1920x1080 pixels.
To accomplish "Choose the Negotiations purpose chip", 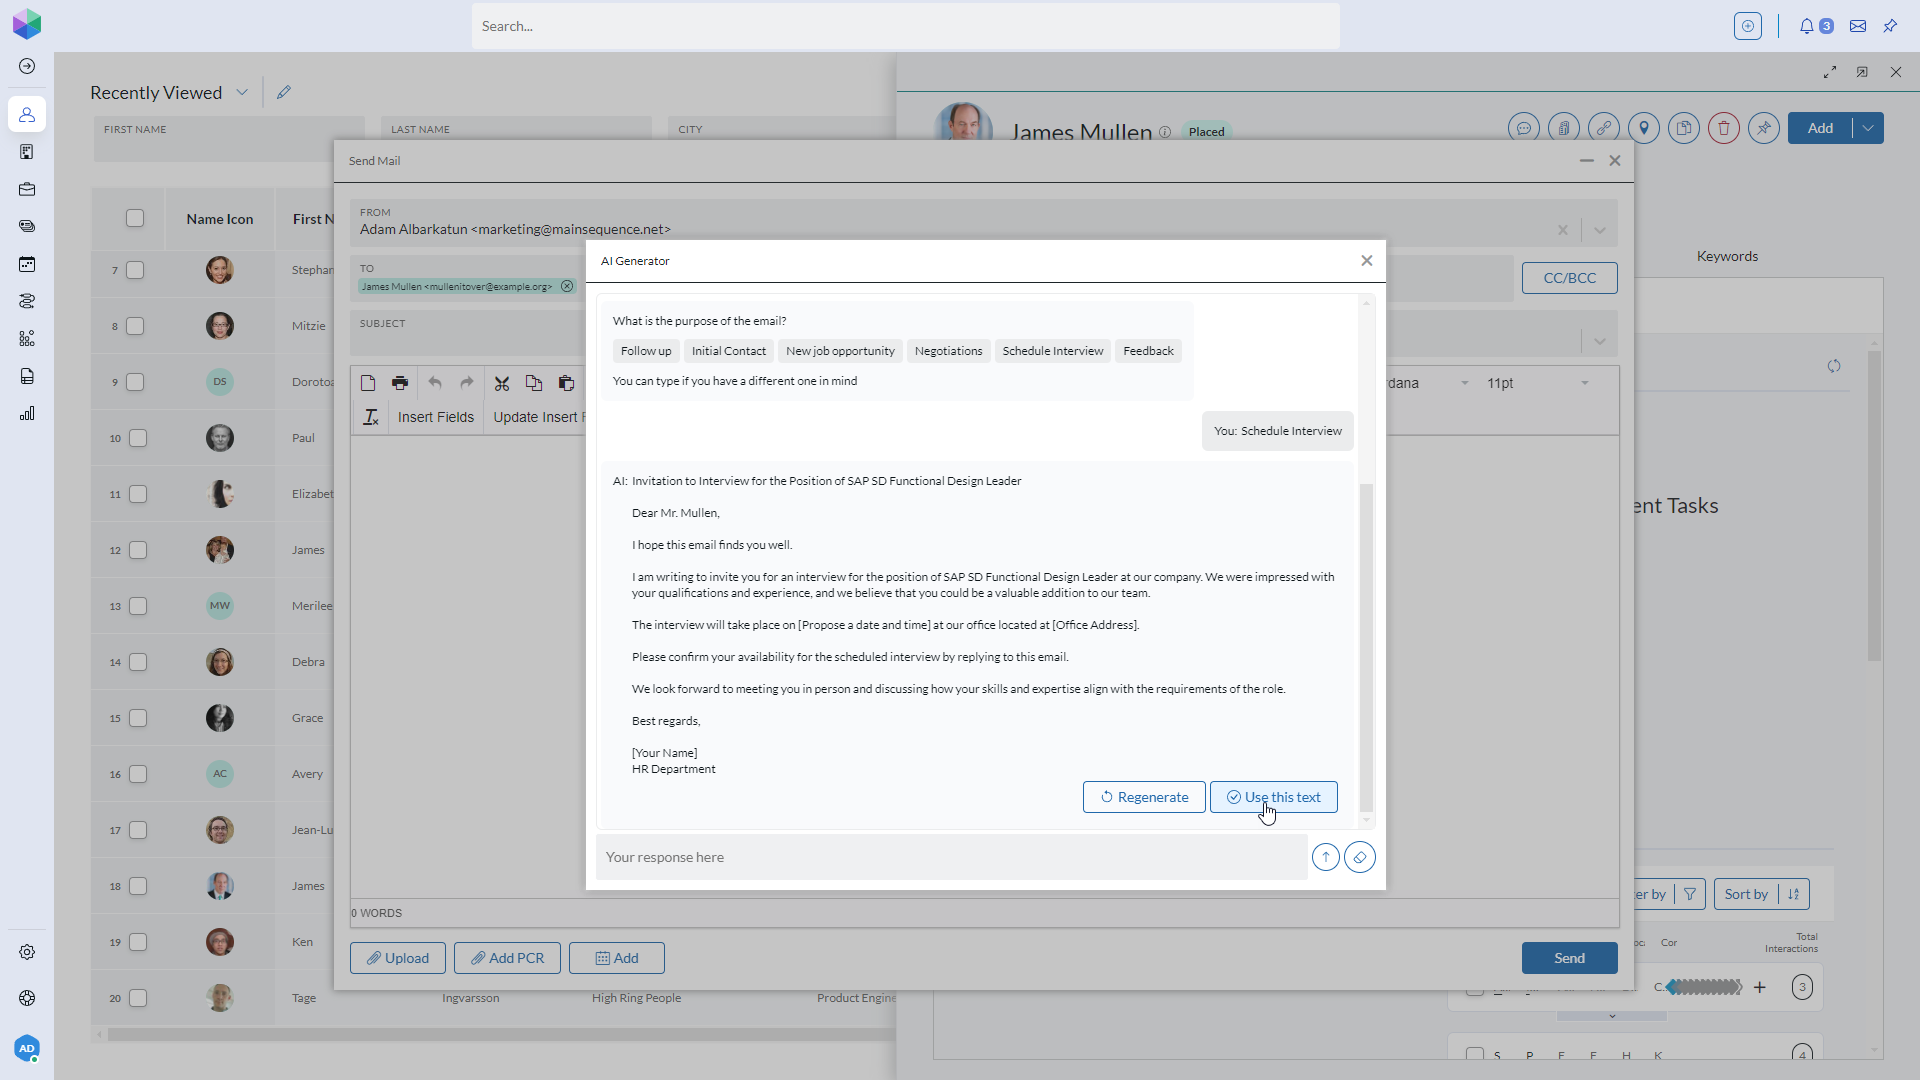I will 948,351.
